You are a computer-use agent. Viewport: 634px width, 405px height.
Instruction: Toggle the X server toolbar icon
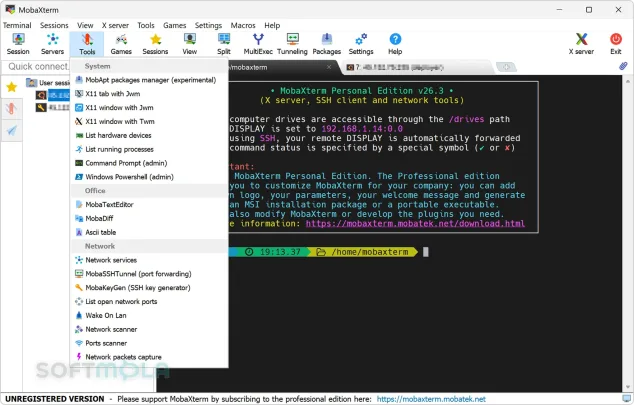point(581,44)
